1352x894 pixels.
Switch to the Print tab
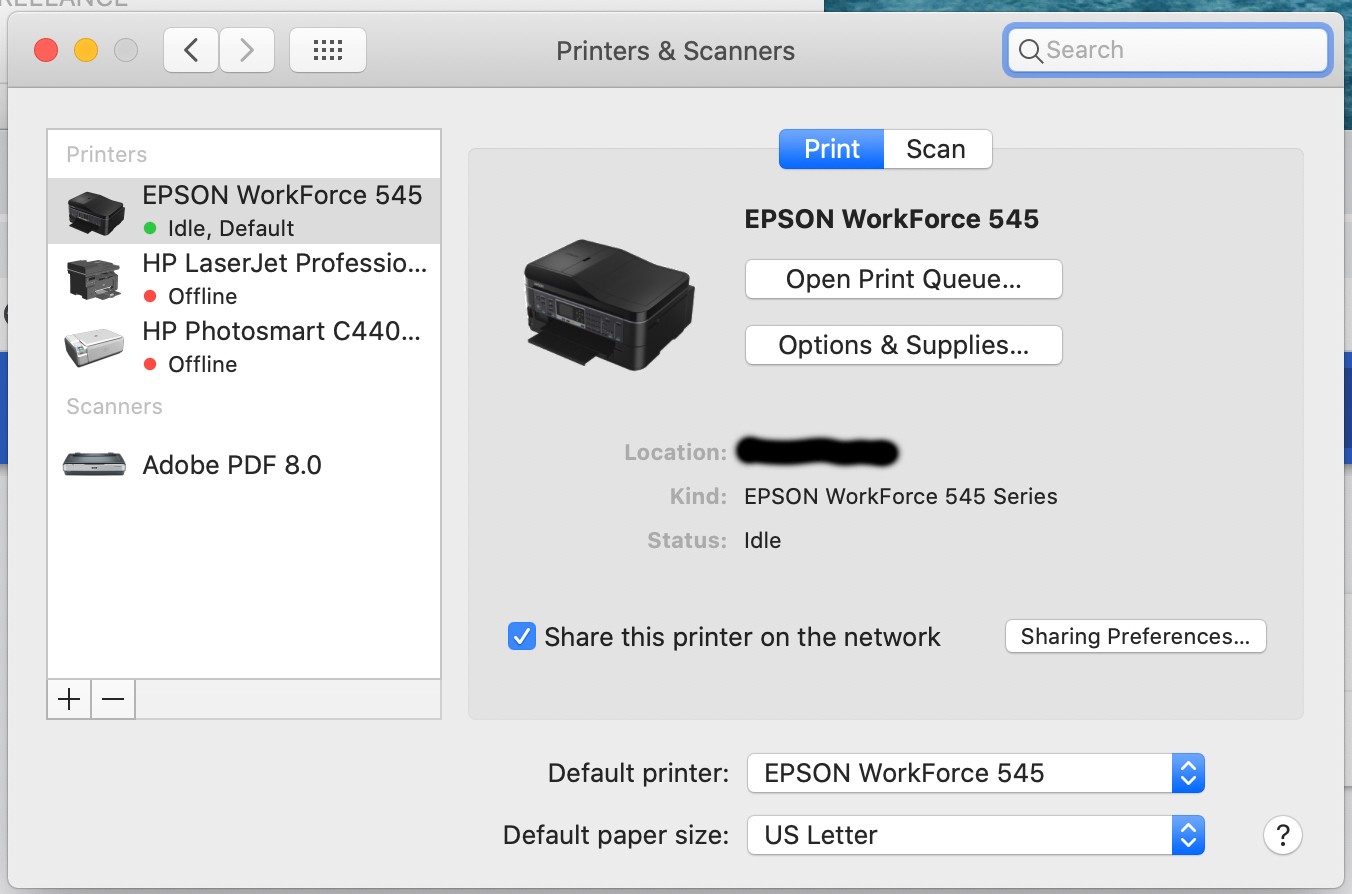coord(832,149)
